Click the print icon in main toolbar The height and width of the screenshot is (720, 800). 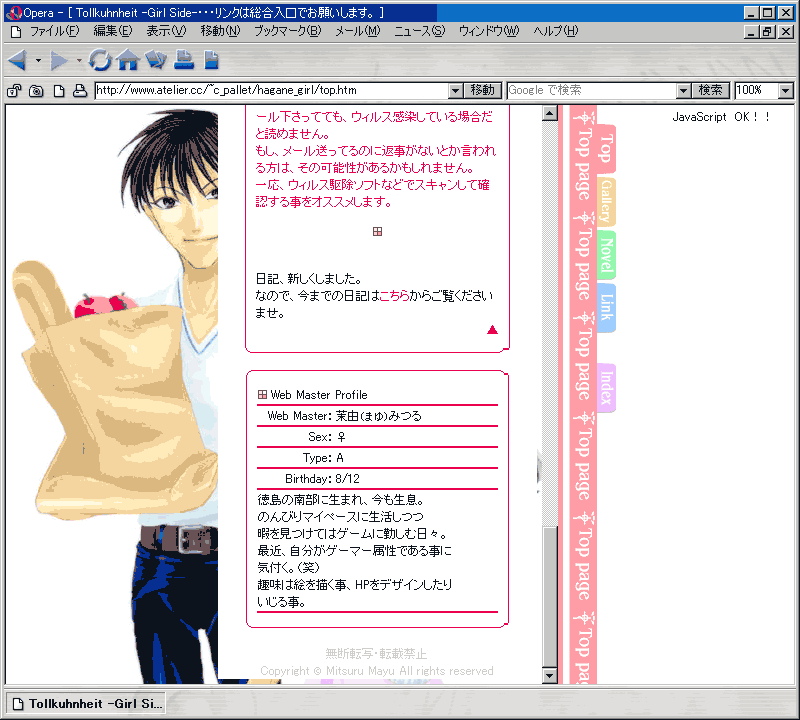click(184, 59)
